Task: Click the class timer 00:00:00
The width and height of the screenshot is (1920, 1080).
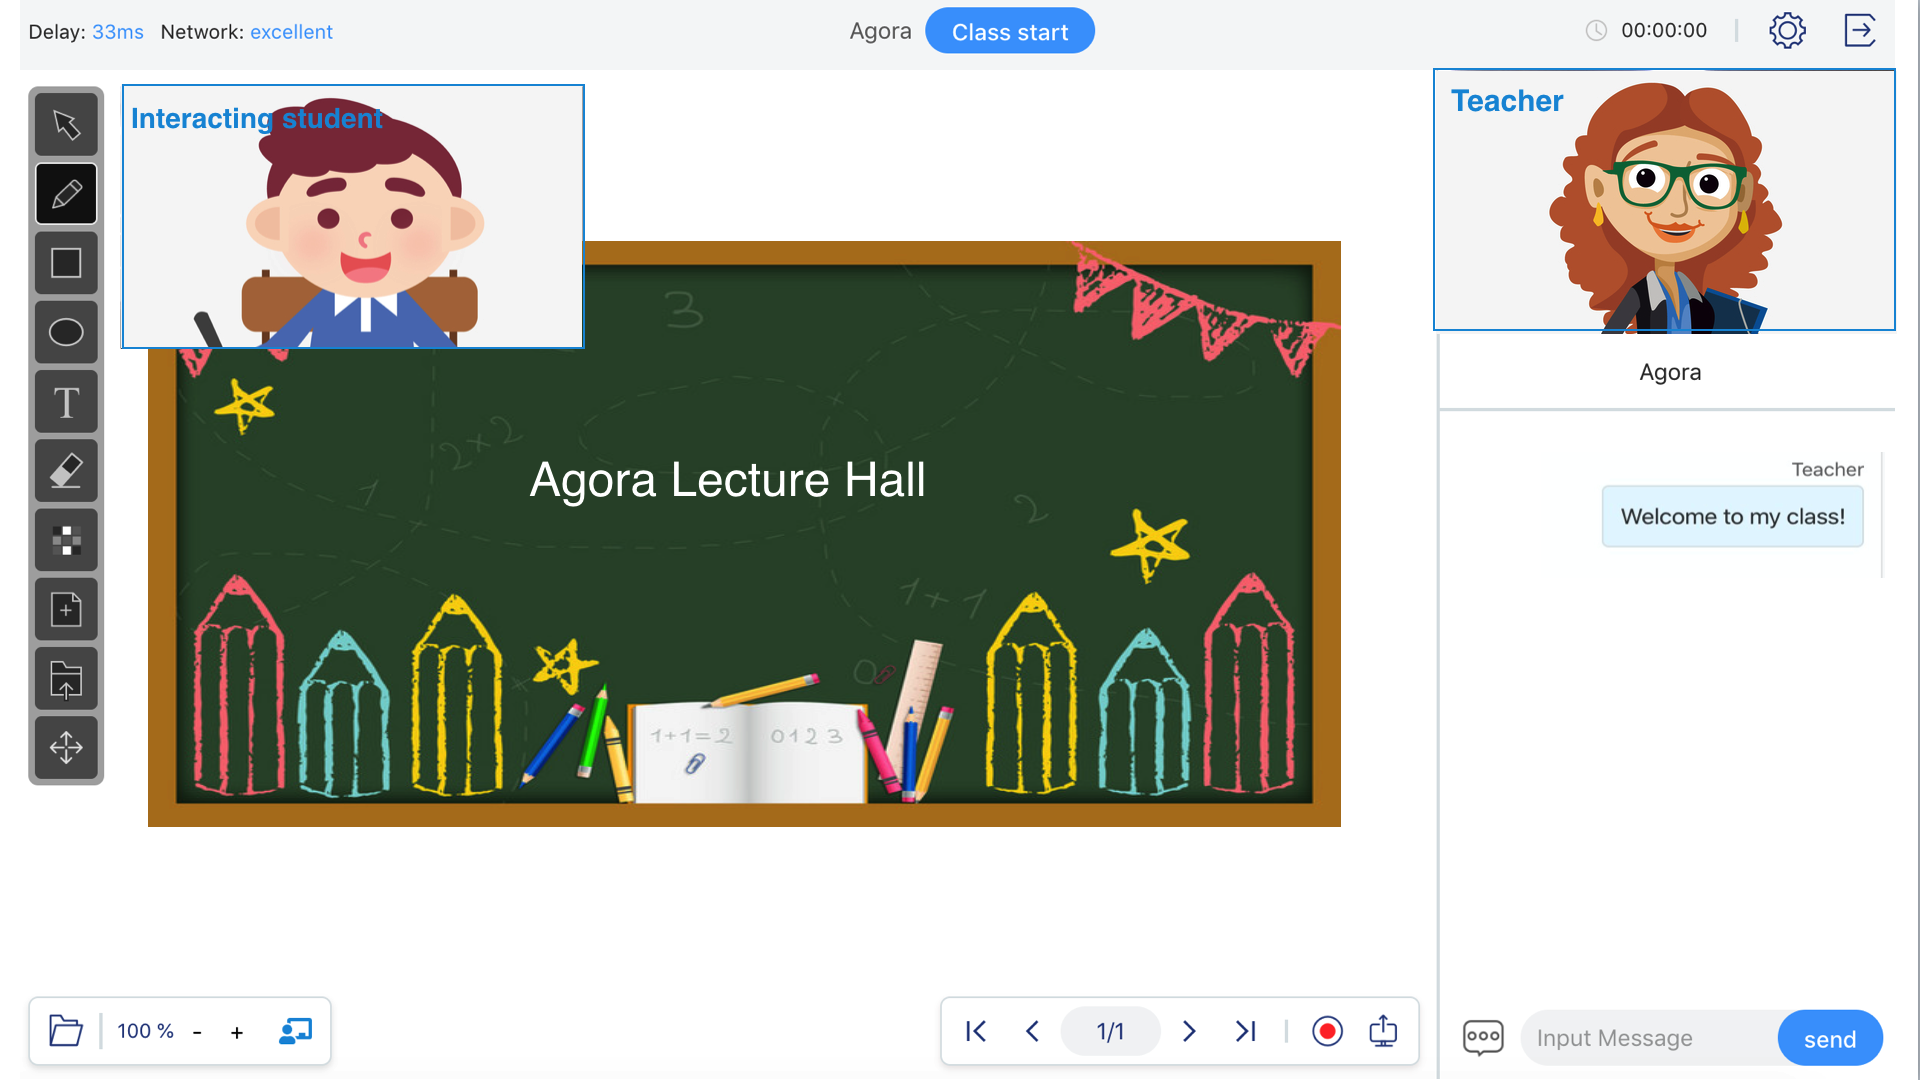Action: 1664,31
